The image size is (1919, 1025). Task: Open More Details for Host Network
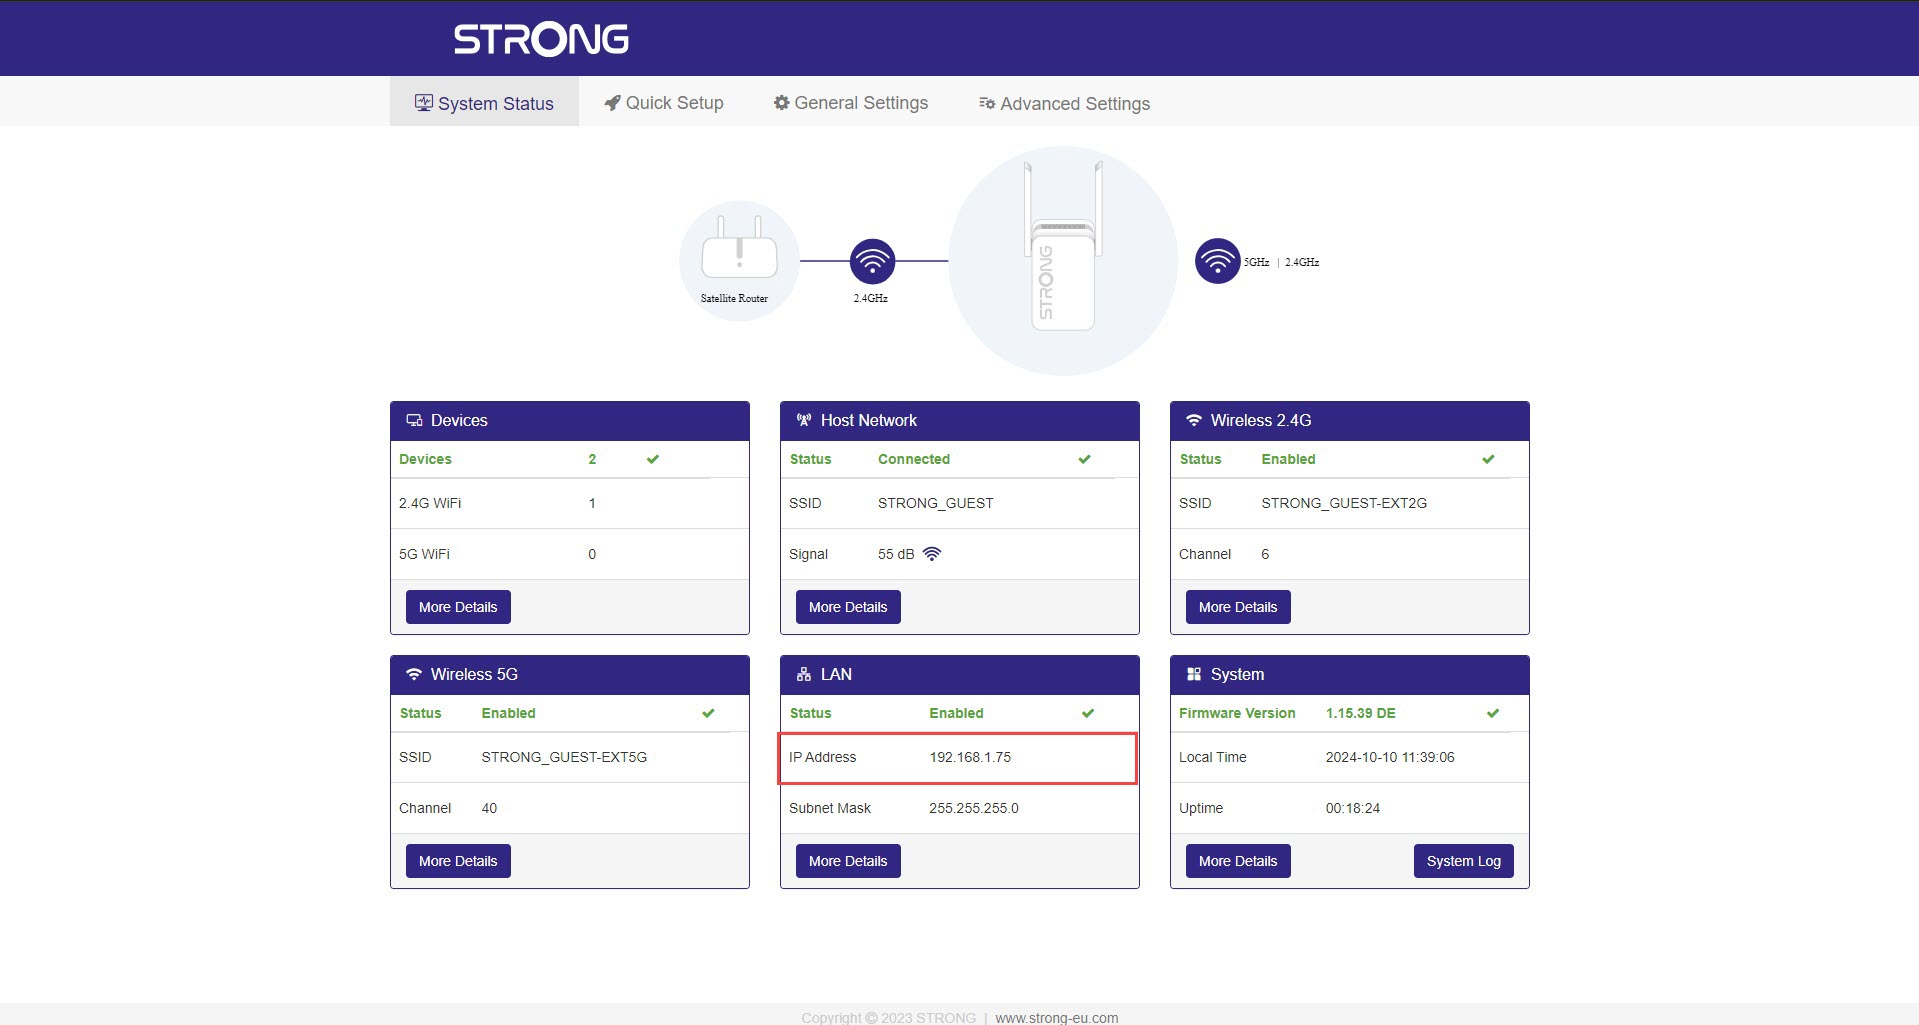pyautogui.click(x=848, y=607)
